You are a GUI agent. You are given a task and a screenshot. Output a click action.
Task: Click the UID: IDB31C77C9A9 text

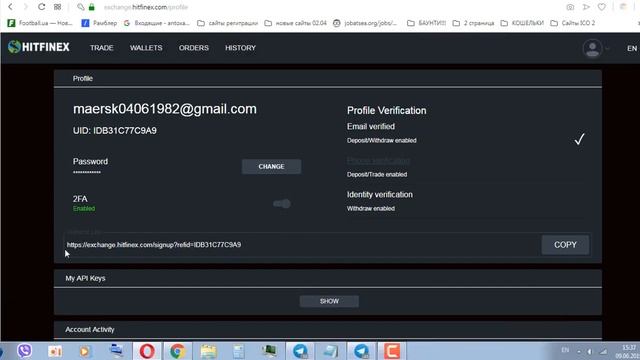click(115, 131)
